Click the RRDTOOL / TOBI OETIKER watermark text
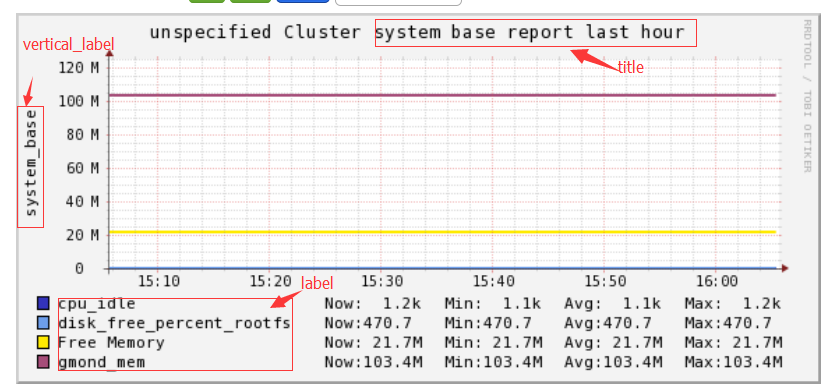The image size is (824, 387). pos(807,96)
